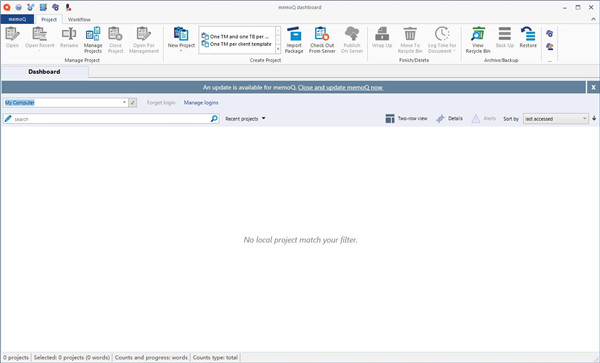Click the Forget login link
Image resolution: width=600 pixels, height=363 pixels.
pyautogui.click(x=161, y=103)
